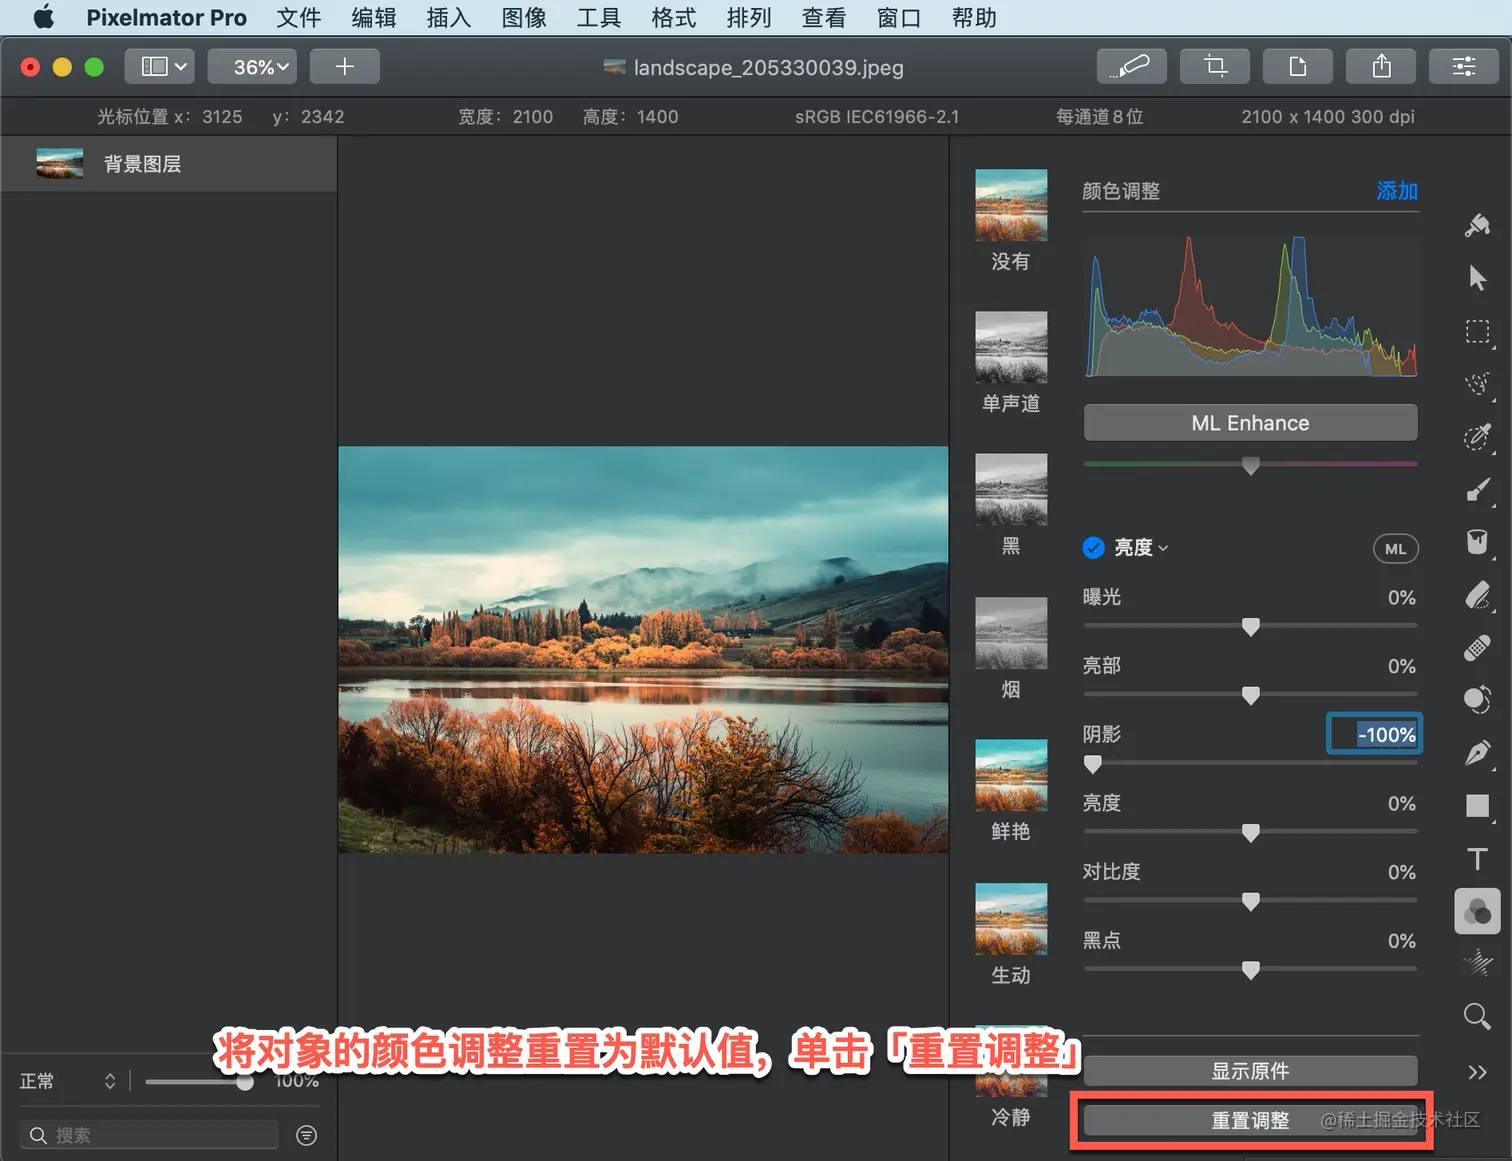Open the Share icon in the toolbar
The width and height of the screenshot is (1512, 1161).
pyautogui.click(x=1381, y=66)
